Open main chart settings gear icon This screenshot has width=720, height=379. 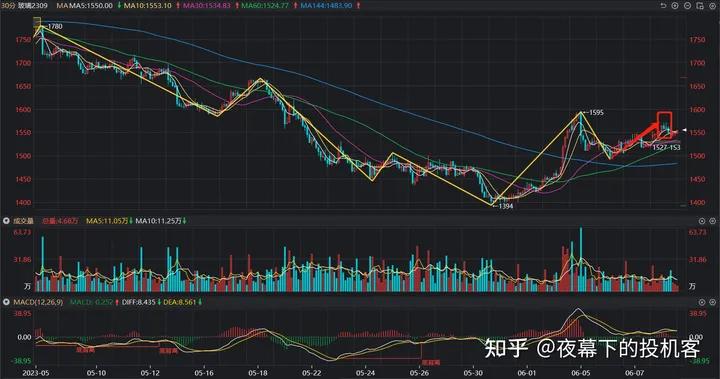712,6
